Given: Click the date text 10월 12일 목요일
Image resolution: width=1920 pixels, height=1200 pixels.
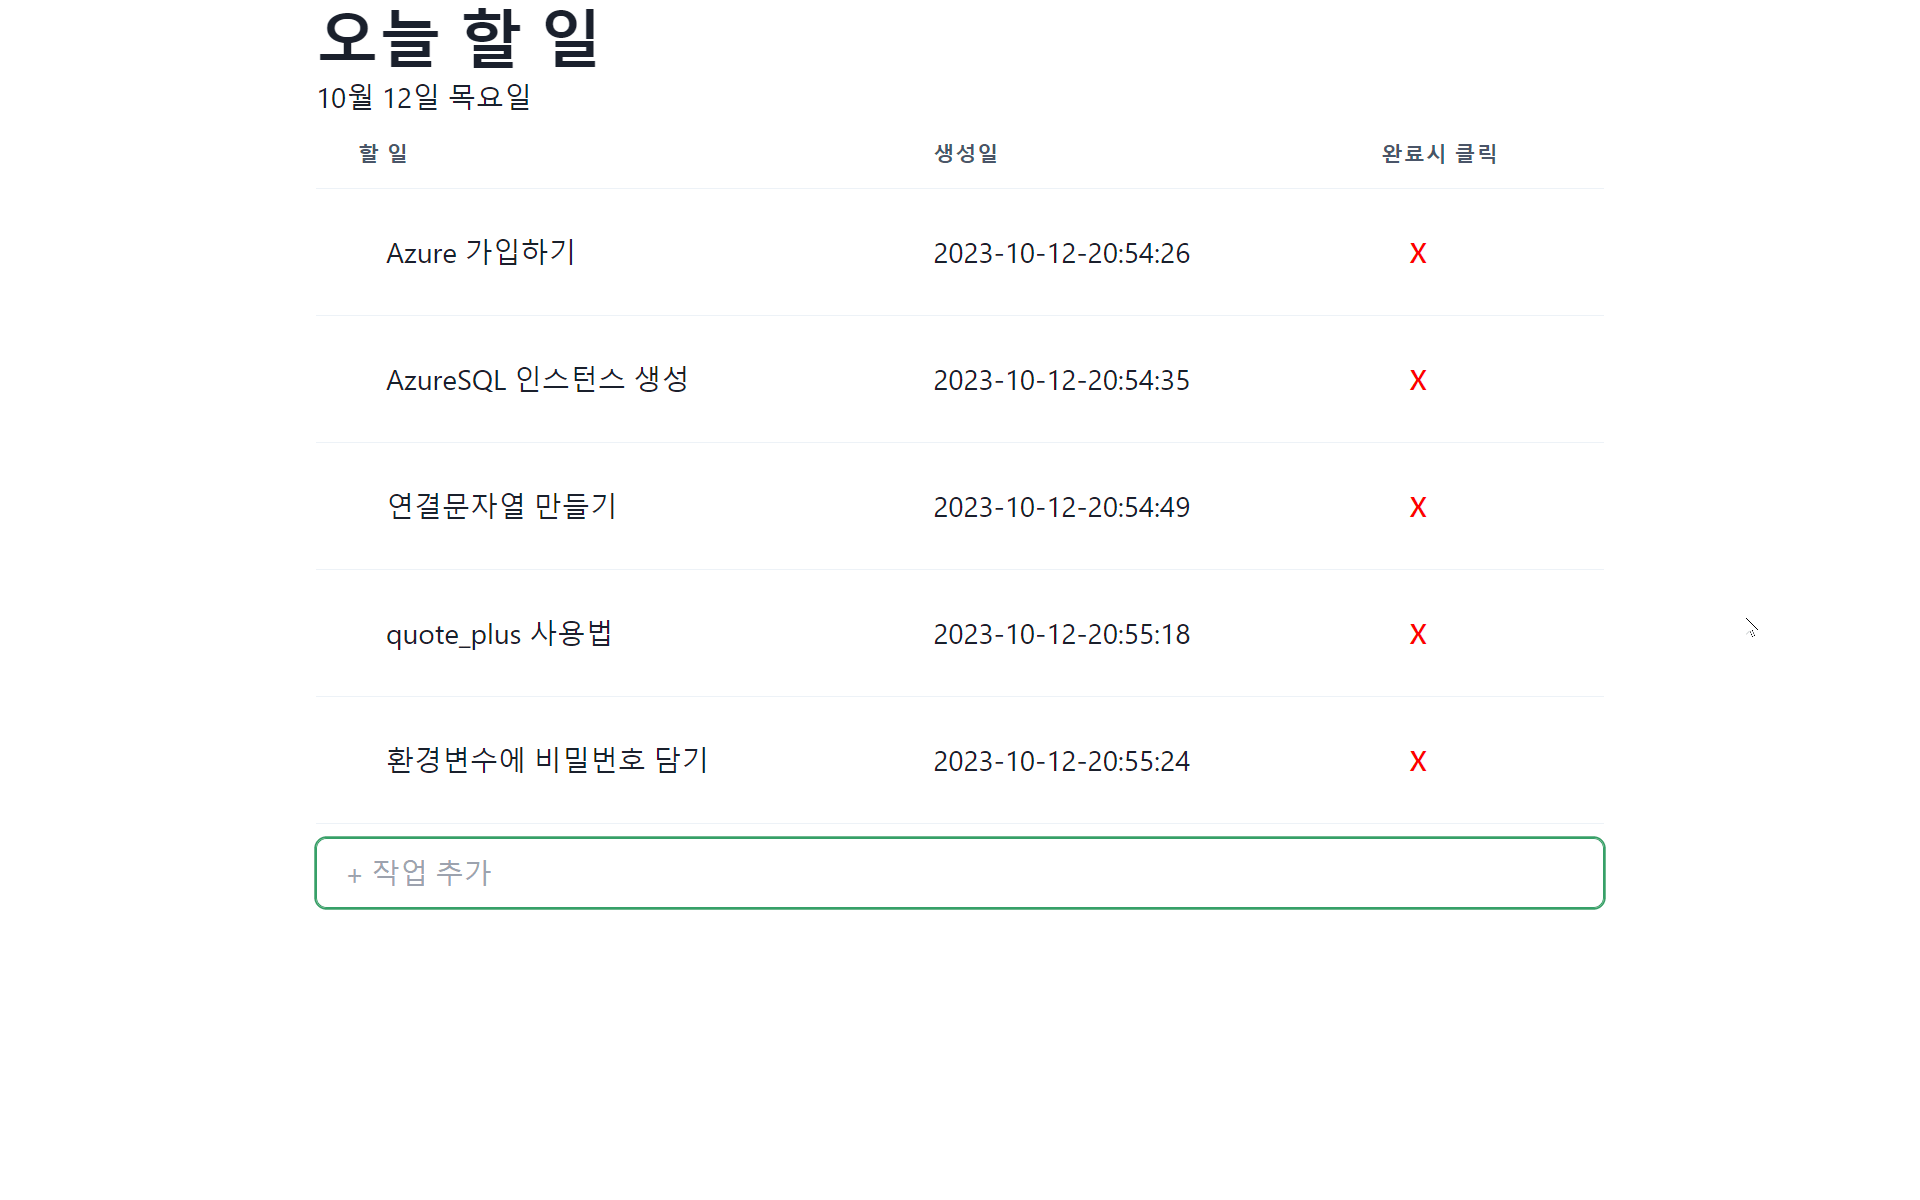Looking at the screenshot, I should click(423, 97).
